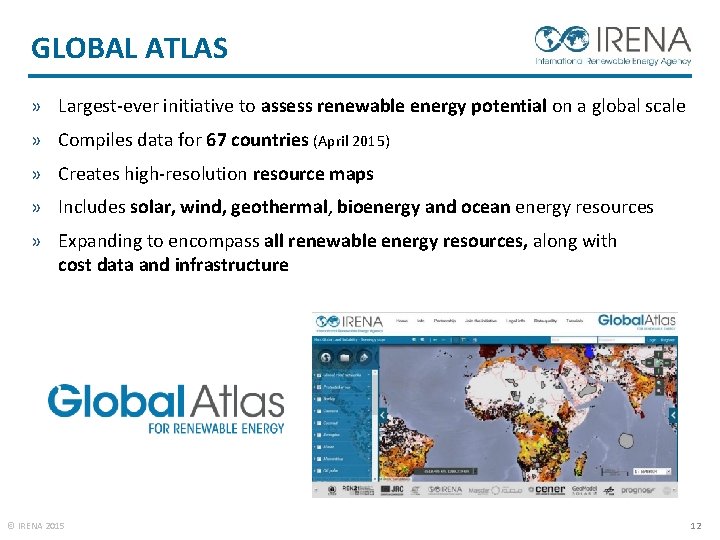This screenshot has width=720, height=540.
Task: Click the IRENA logo in the web page header
Action: coord(349,324)
